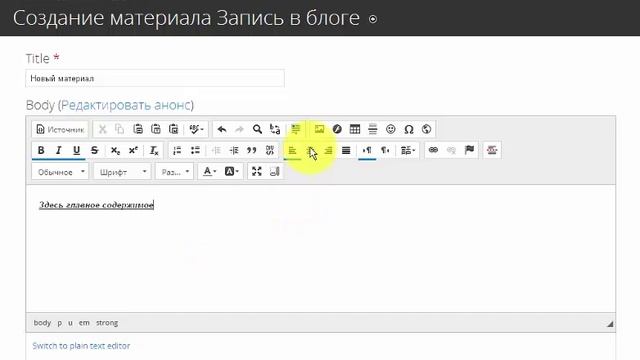Click the teaser break icon
The image size is (640, 360).
click(492, 150)
